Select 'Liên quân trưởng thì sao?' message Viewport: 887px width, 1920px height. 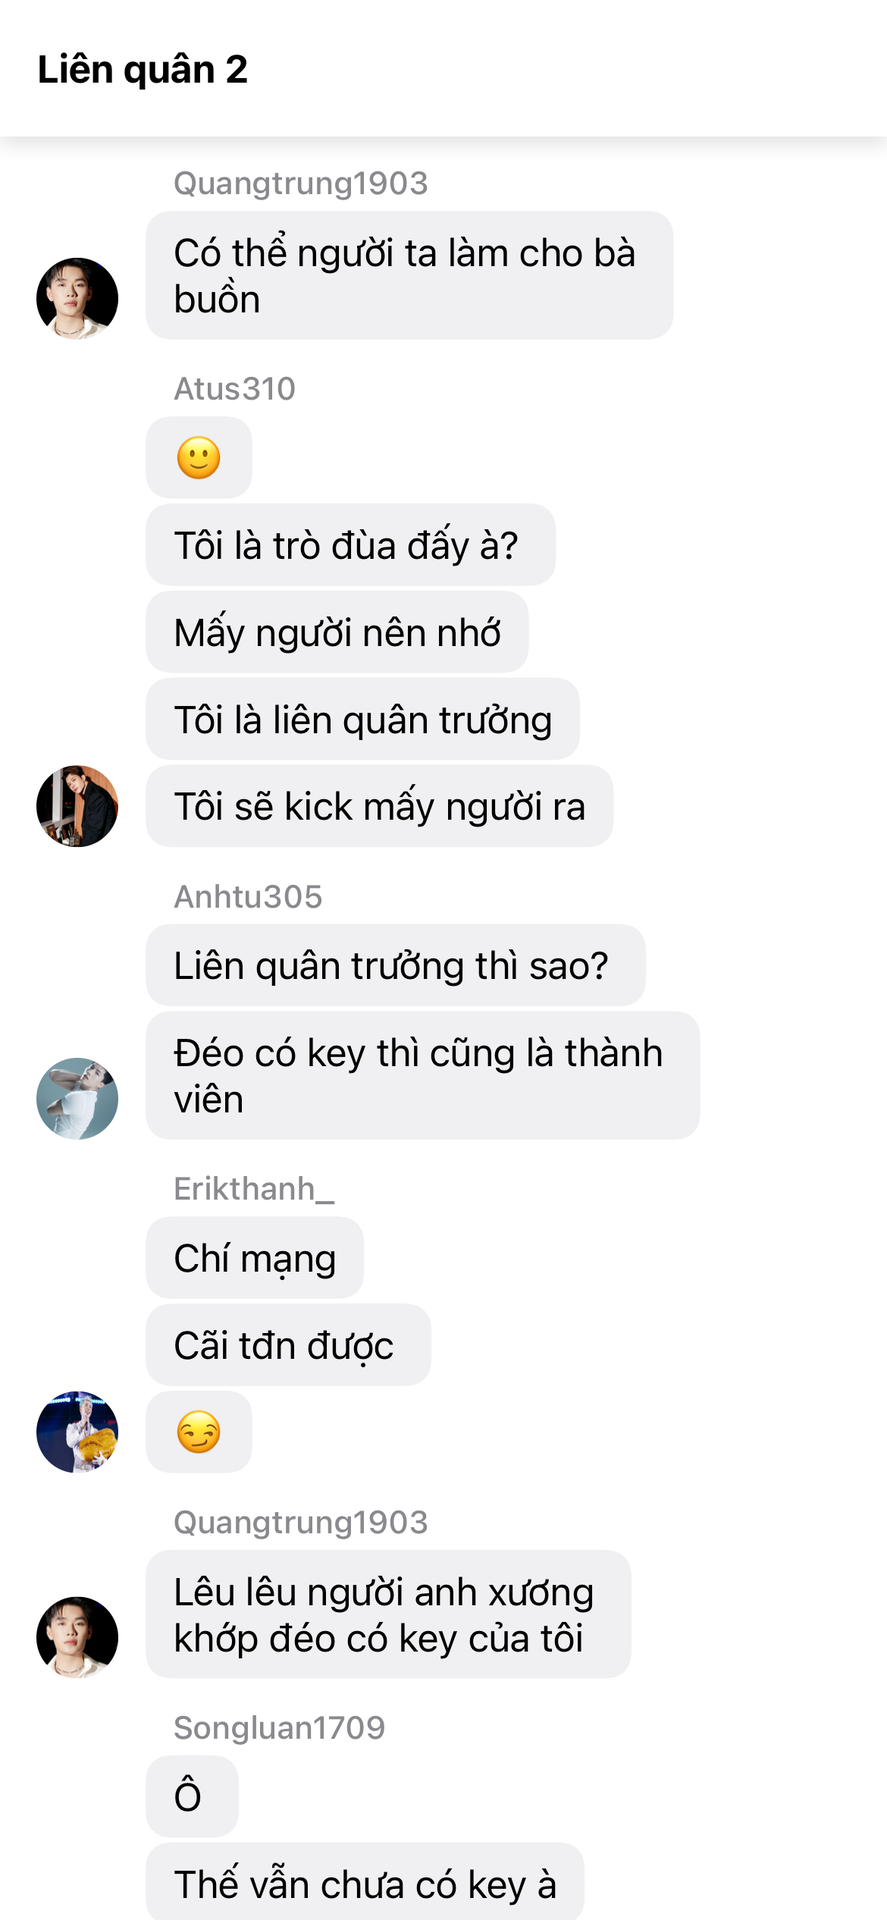click(x=395, y=965)
